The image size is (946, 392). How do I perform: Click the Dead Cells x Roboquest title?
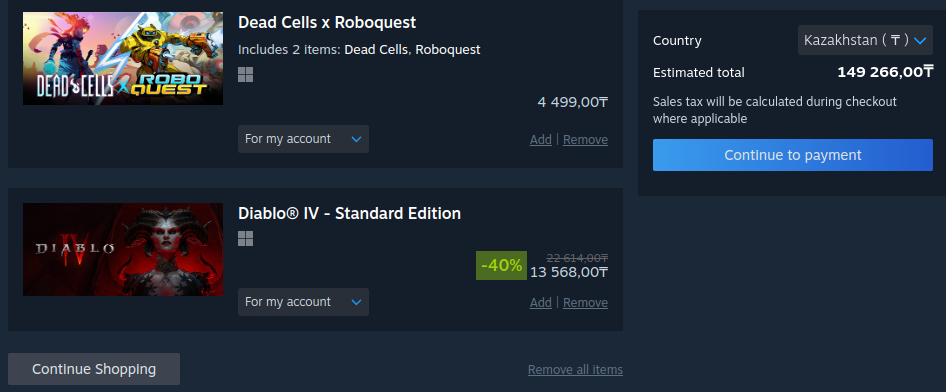pyautogui.click(x=327, y=22)
